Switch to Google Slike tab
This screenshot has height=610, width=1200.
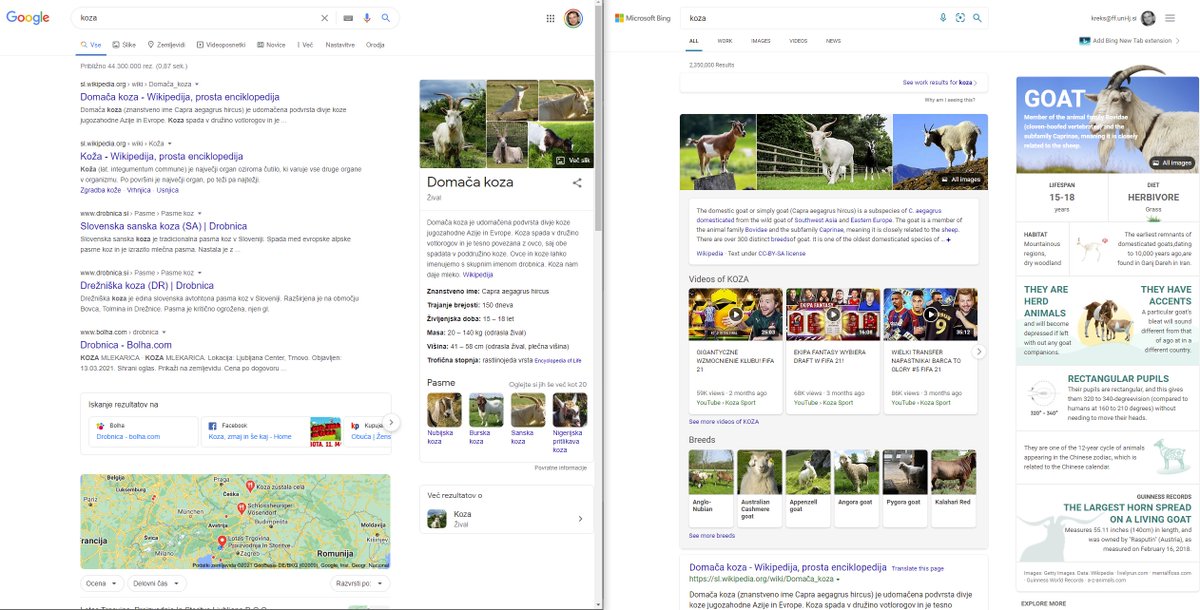point(124,45)
